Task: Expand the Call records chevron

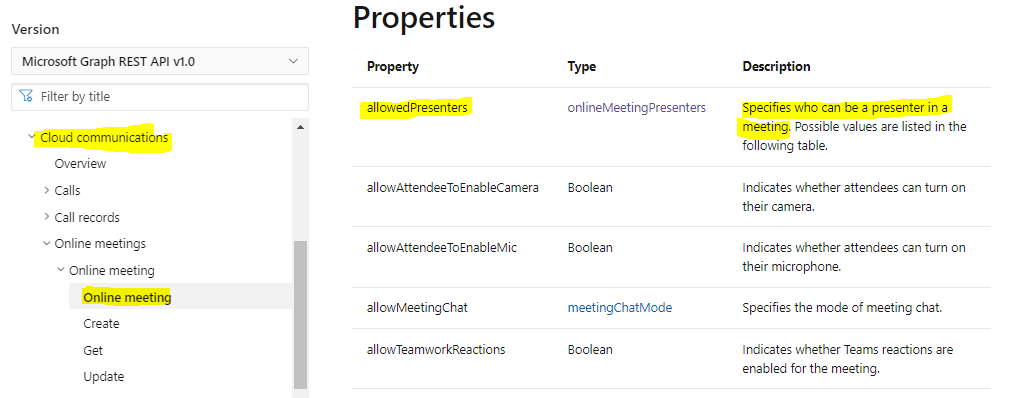Action: pyautogui.click(x=47, y=217)
